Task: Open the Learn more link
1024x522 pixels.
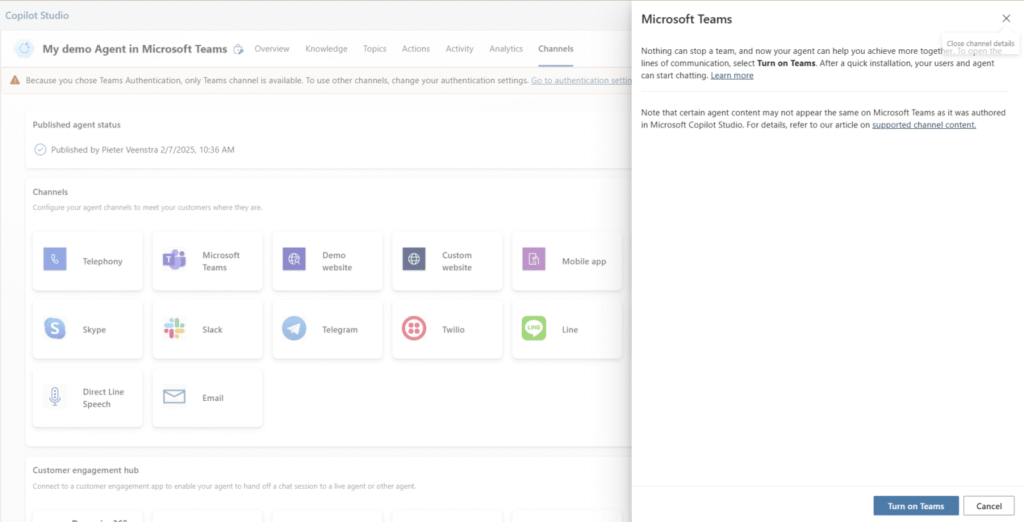Action: tap(731, 76)
